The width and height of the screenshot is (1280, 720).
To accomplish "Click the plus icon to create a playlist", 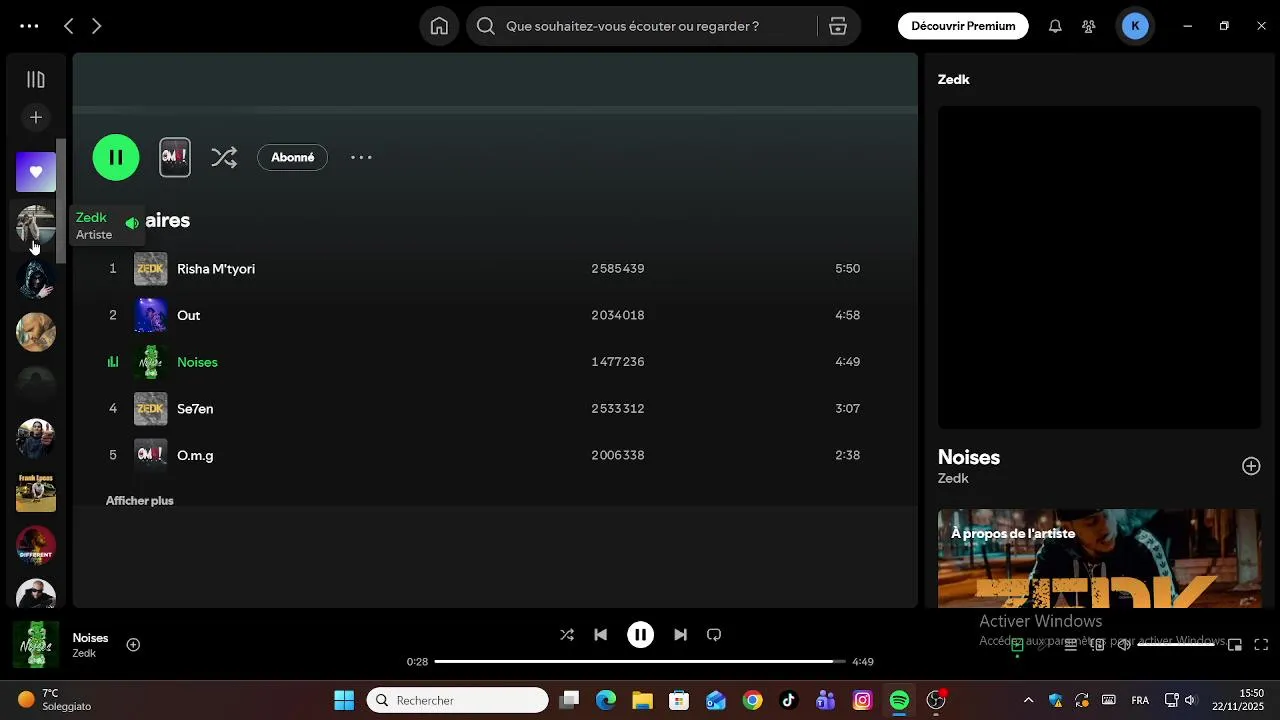I will [x=36, y=118].
